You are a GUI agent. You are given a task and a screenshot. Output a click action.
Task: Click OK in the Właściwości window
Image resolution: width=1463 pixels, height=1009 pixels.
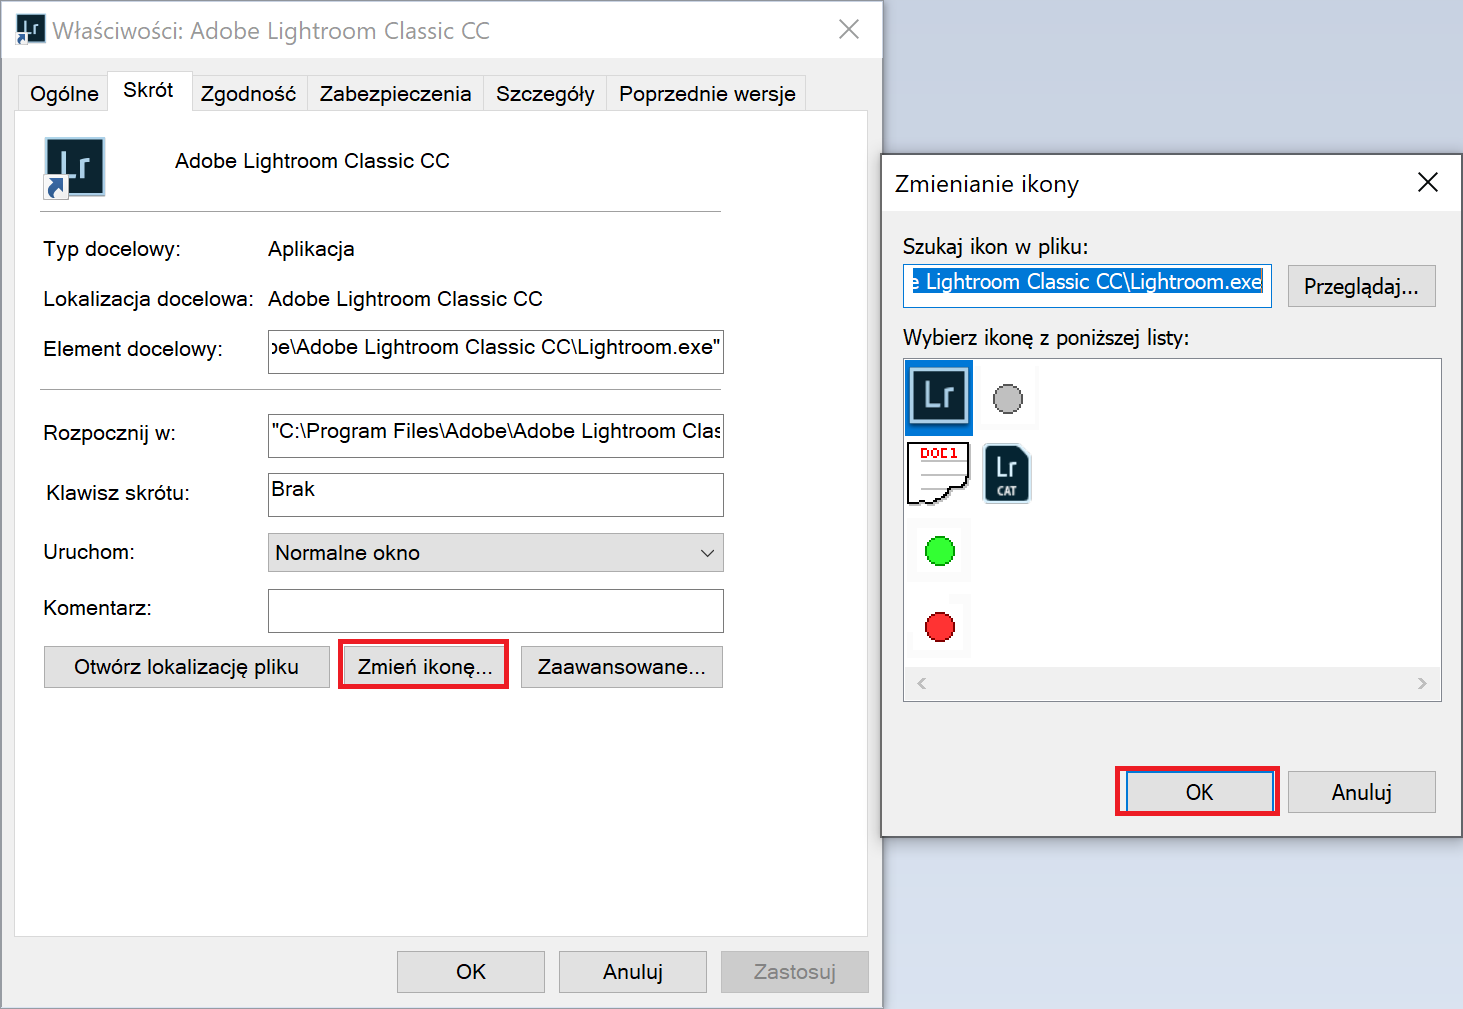tap(471, 972)
